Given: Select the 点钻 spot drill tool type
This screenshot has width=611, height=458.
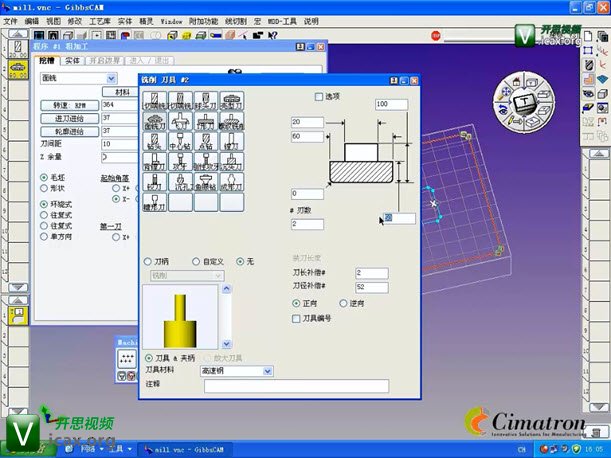Looking at the screenshot, I should (206, 141).
